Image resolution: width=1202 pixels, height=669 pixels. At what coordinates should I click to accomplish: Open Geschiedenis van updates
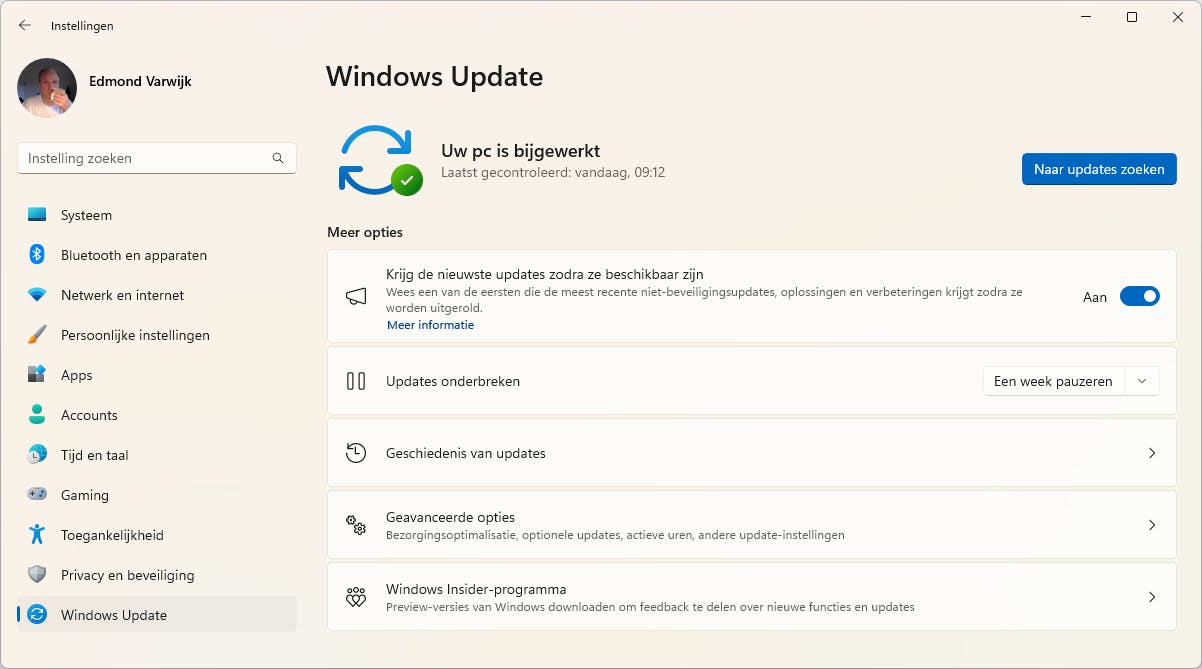point(752,453)
